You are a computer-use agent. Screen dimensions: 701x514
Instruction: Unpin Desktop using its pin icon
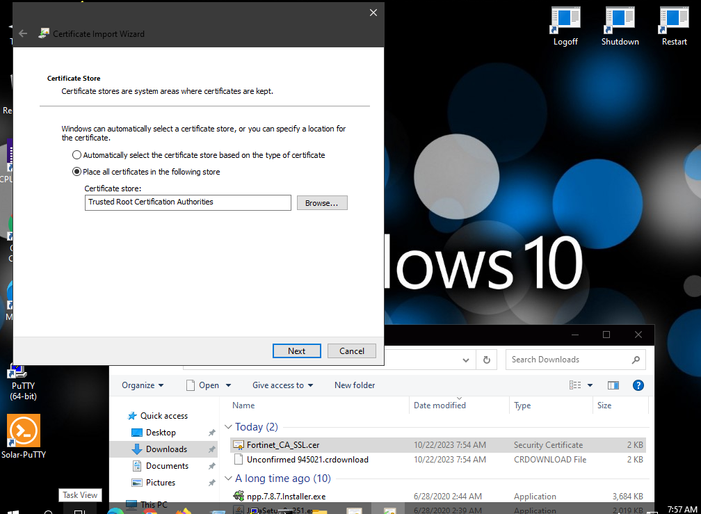tap(211, 433)
